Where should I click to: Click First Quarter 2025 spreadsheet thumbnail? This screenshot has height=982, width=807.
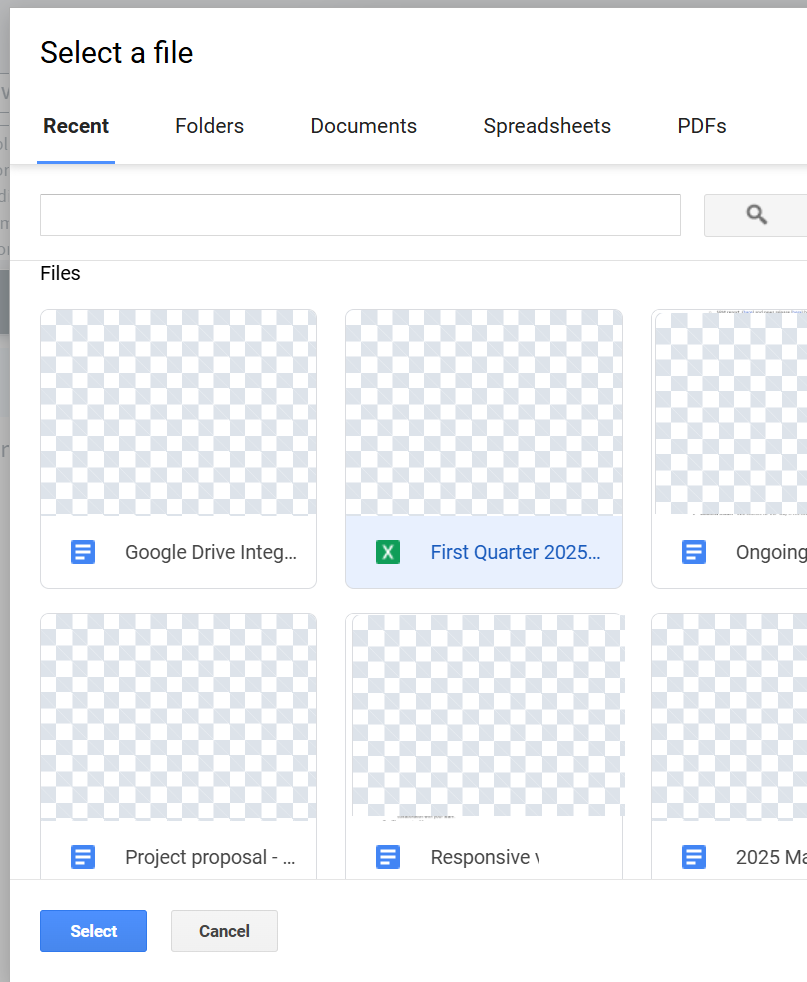tap(484, 413)
